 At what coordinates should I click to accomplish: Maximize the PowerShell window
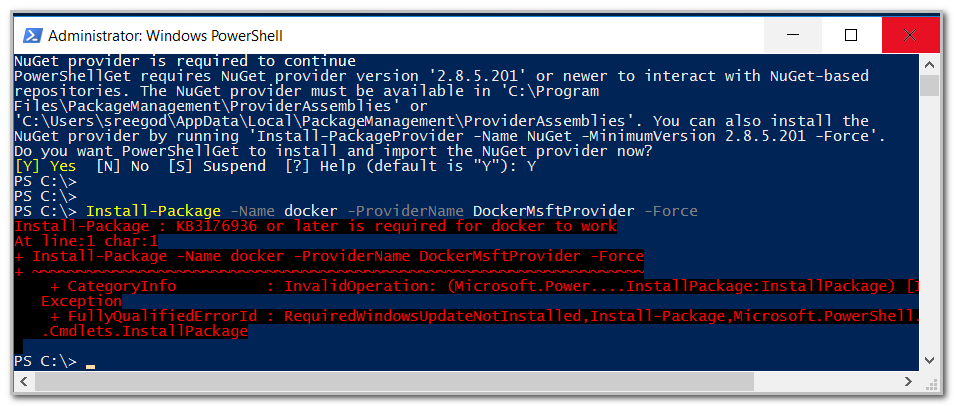point(851,35)
